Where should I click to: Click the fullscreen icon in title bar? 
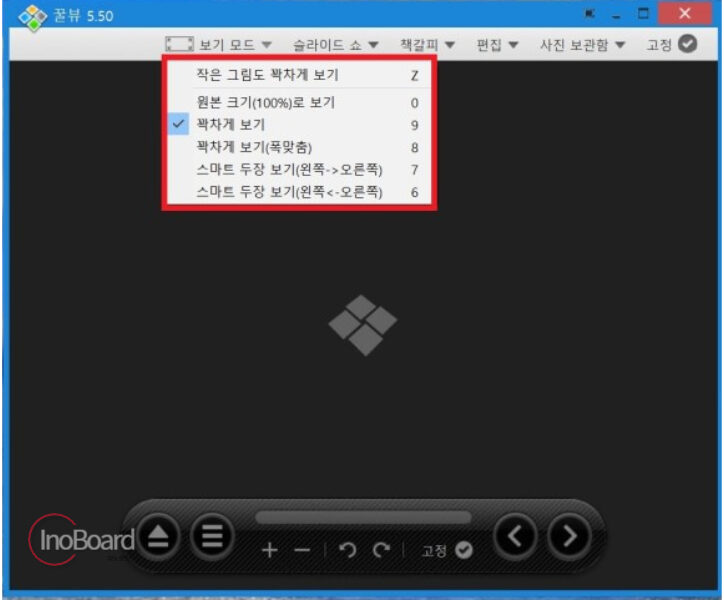coord(590,14)
